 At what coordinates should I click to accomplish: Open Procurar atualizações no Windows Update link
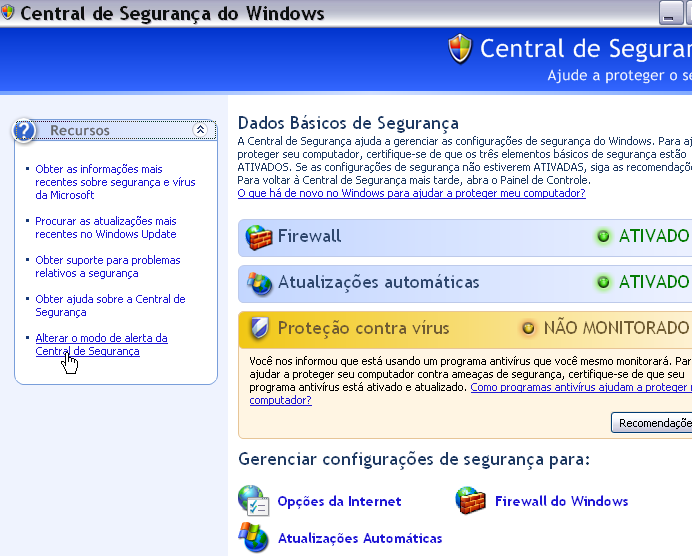pyautogui.click(x=106, y=228)
